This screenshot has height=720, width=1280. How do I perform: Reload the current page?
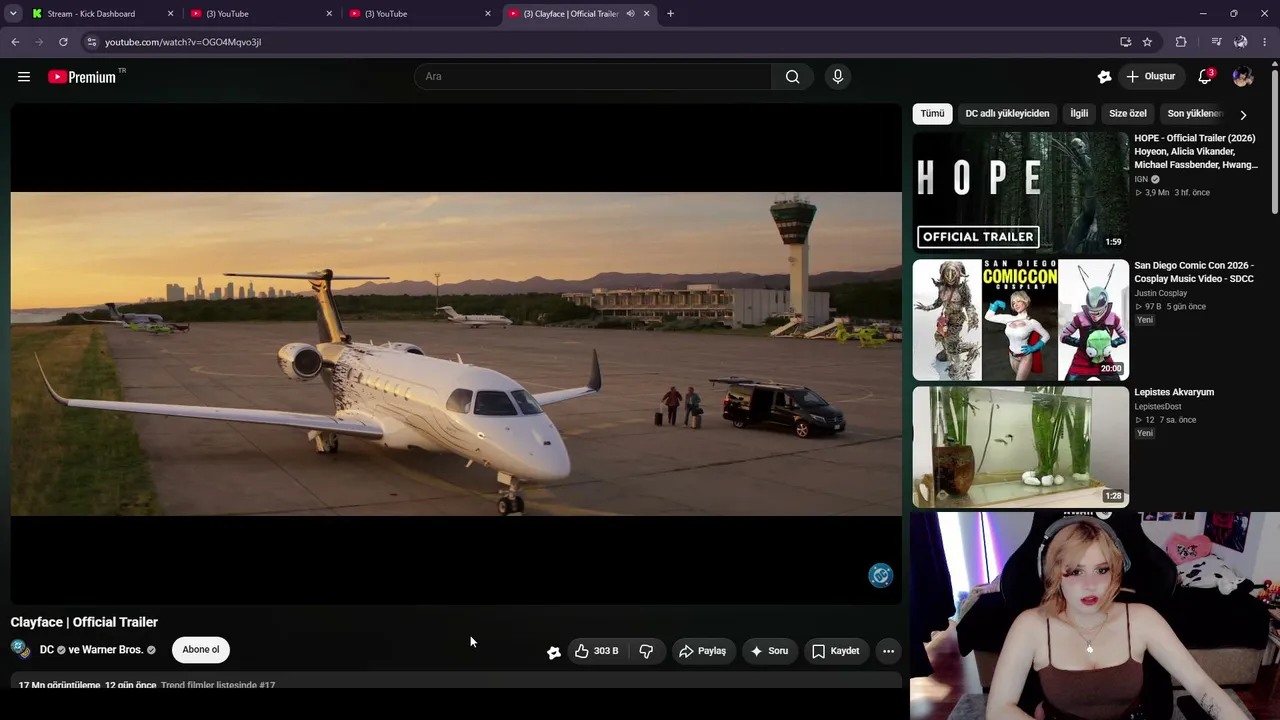tap(63, 42)
